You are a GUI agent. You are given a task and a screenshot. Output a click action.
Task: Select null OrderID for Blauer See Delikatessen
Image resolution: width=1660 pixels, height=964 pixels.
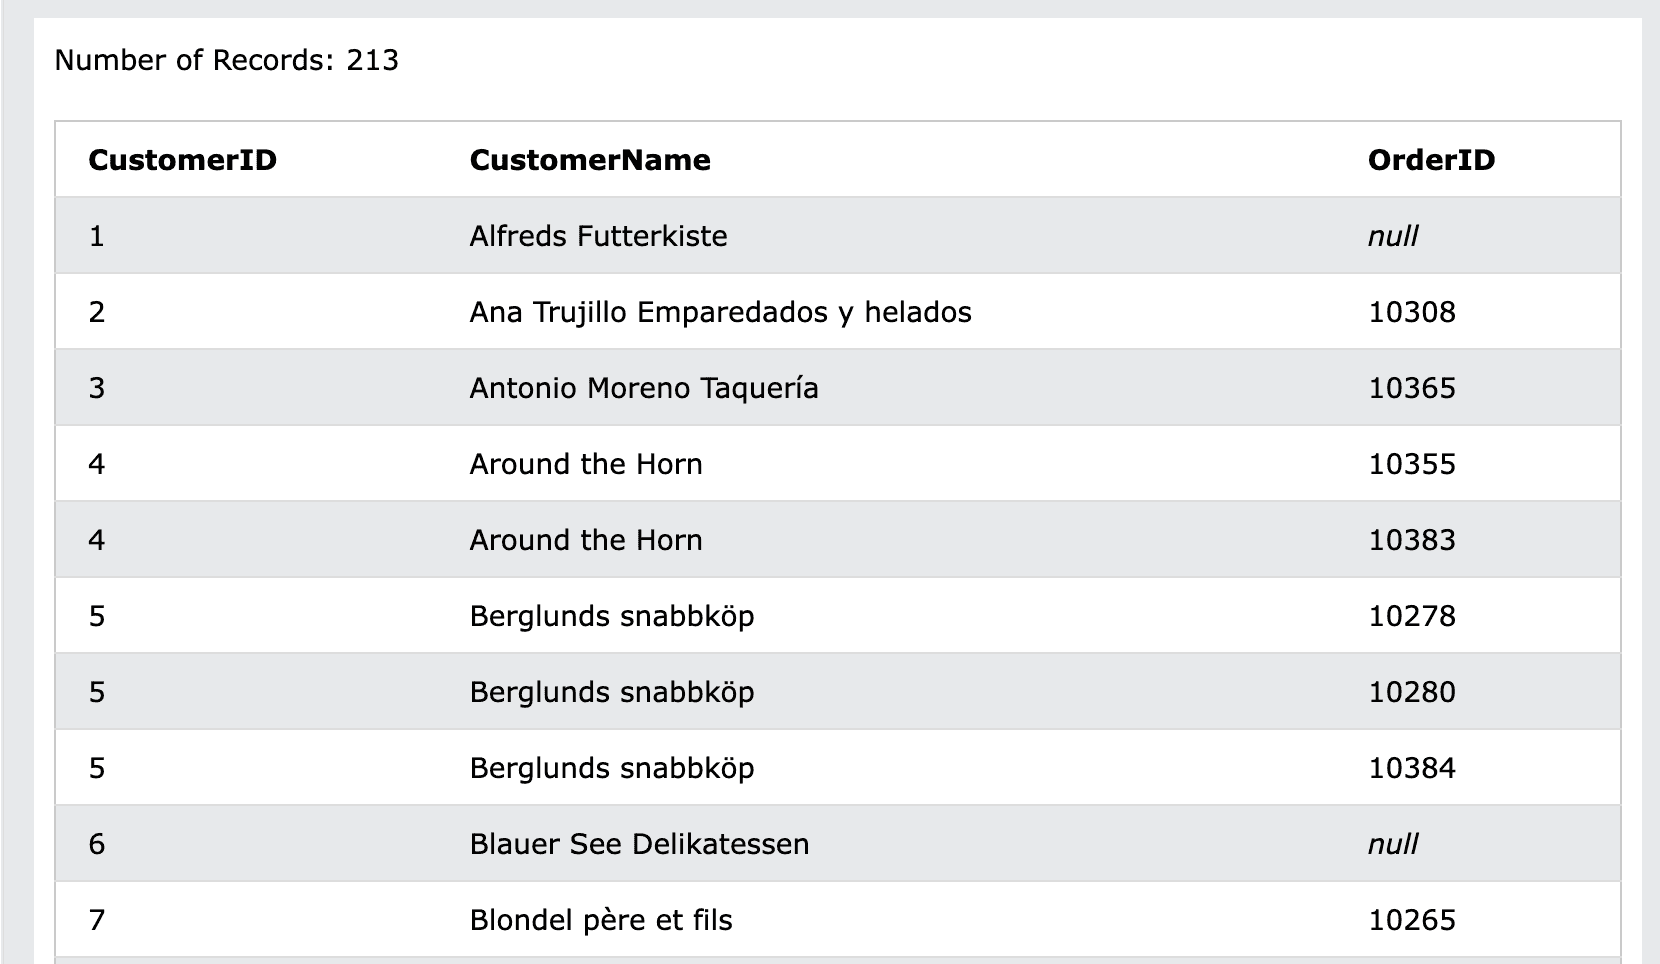tap(1393, 844)
